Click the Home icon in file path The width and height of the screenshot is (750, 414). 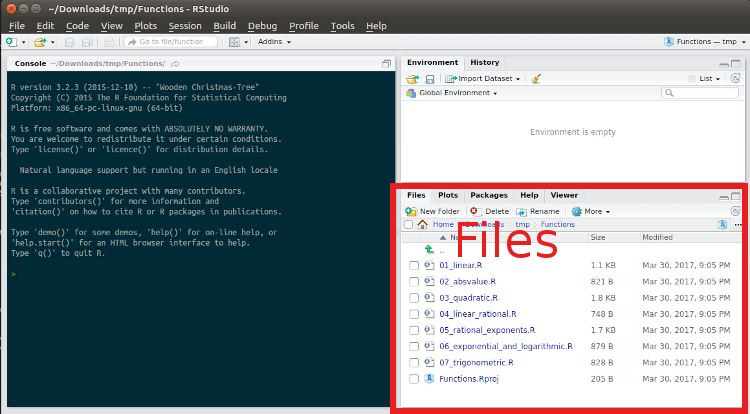click(422, 224)
